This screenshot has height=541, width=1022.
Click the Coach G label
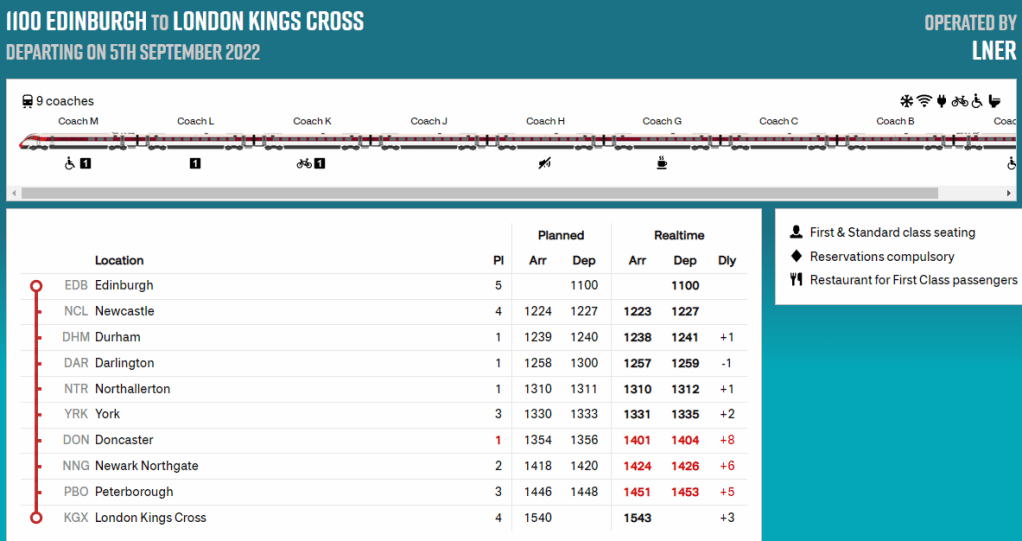coord(662,121)
